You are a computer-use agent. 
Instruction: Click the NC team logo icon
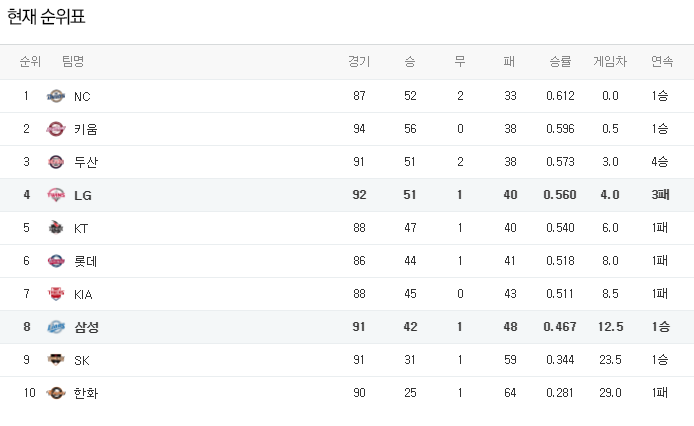[x=56, y=96]
